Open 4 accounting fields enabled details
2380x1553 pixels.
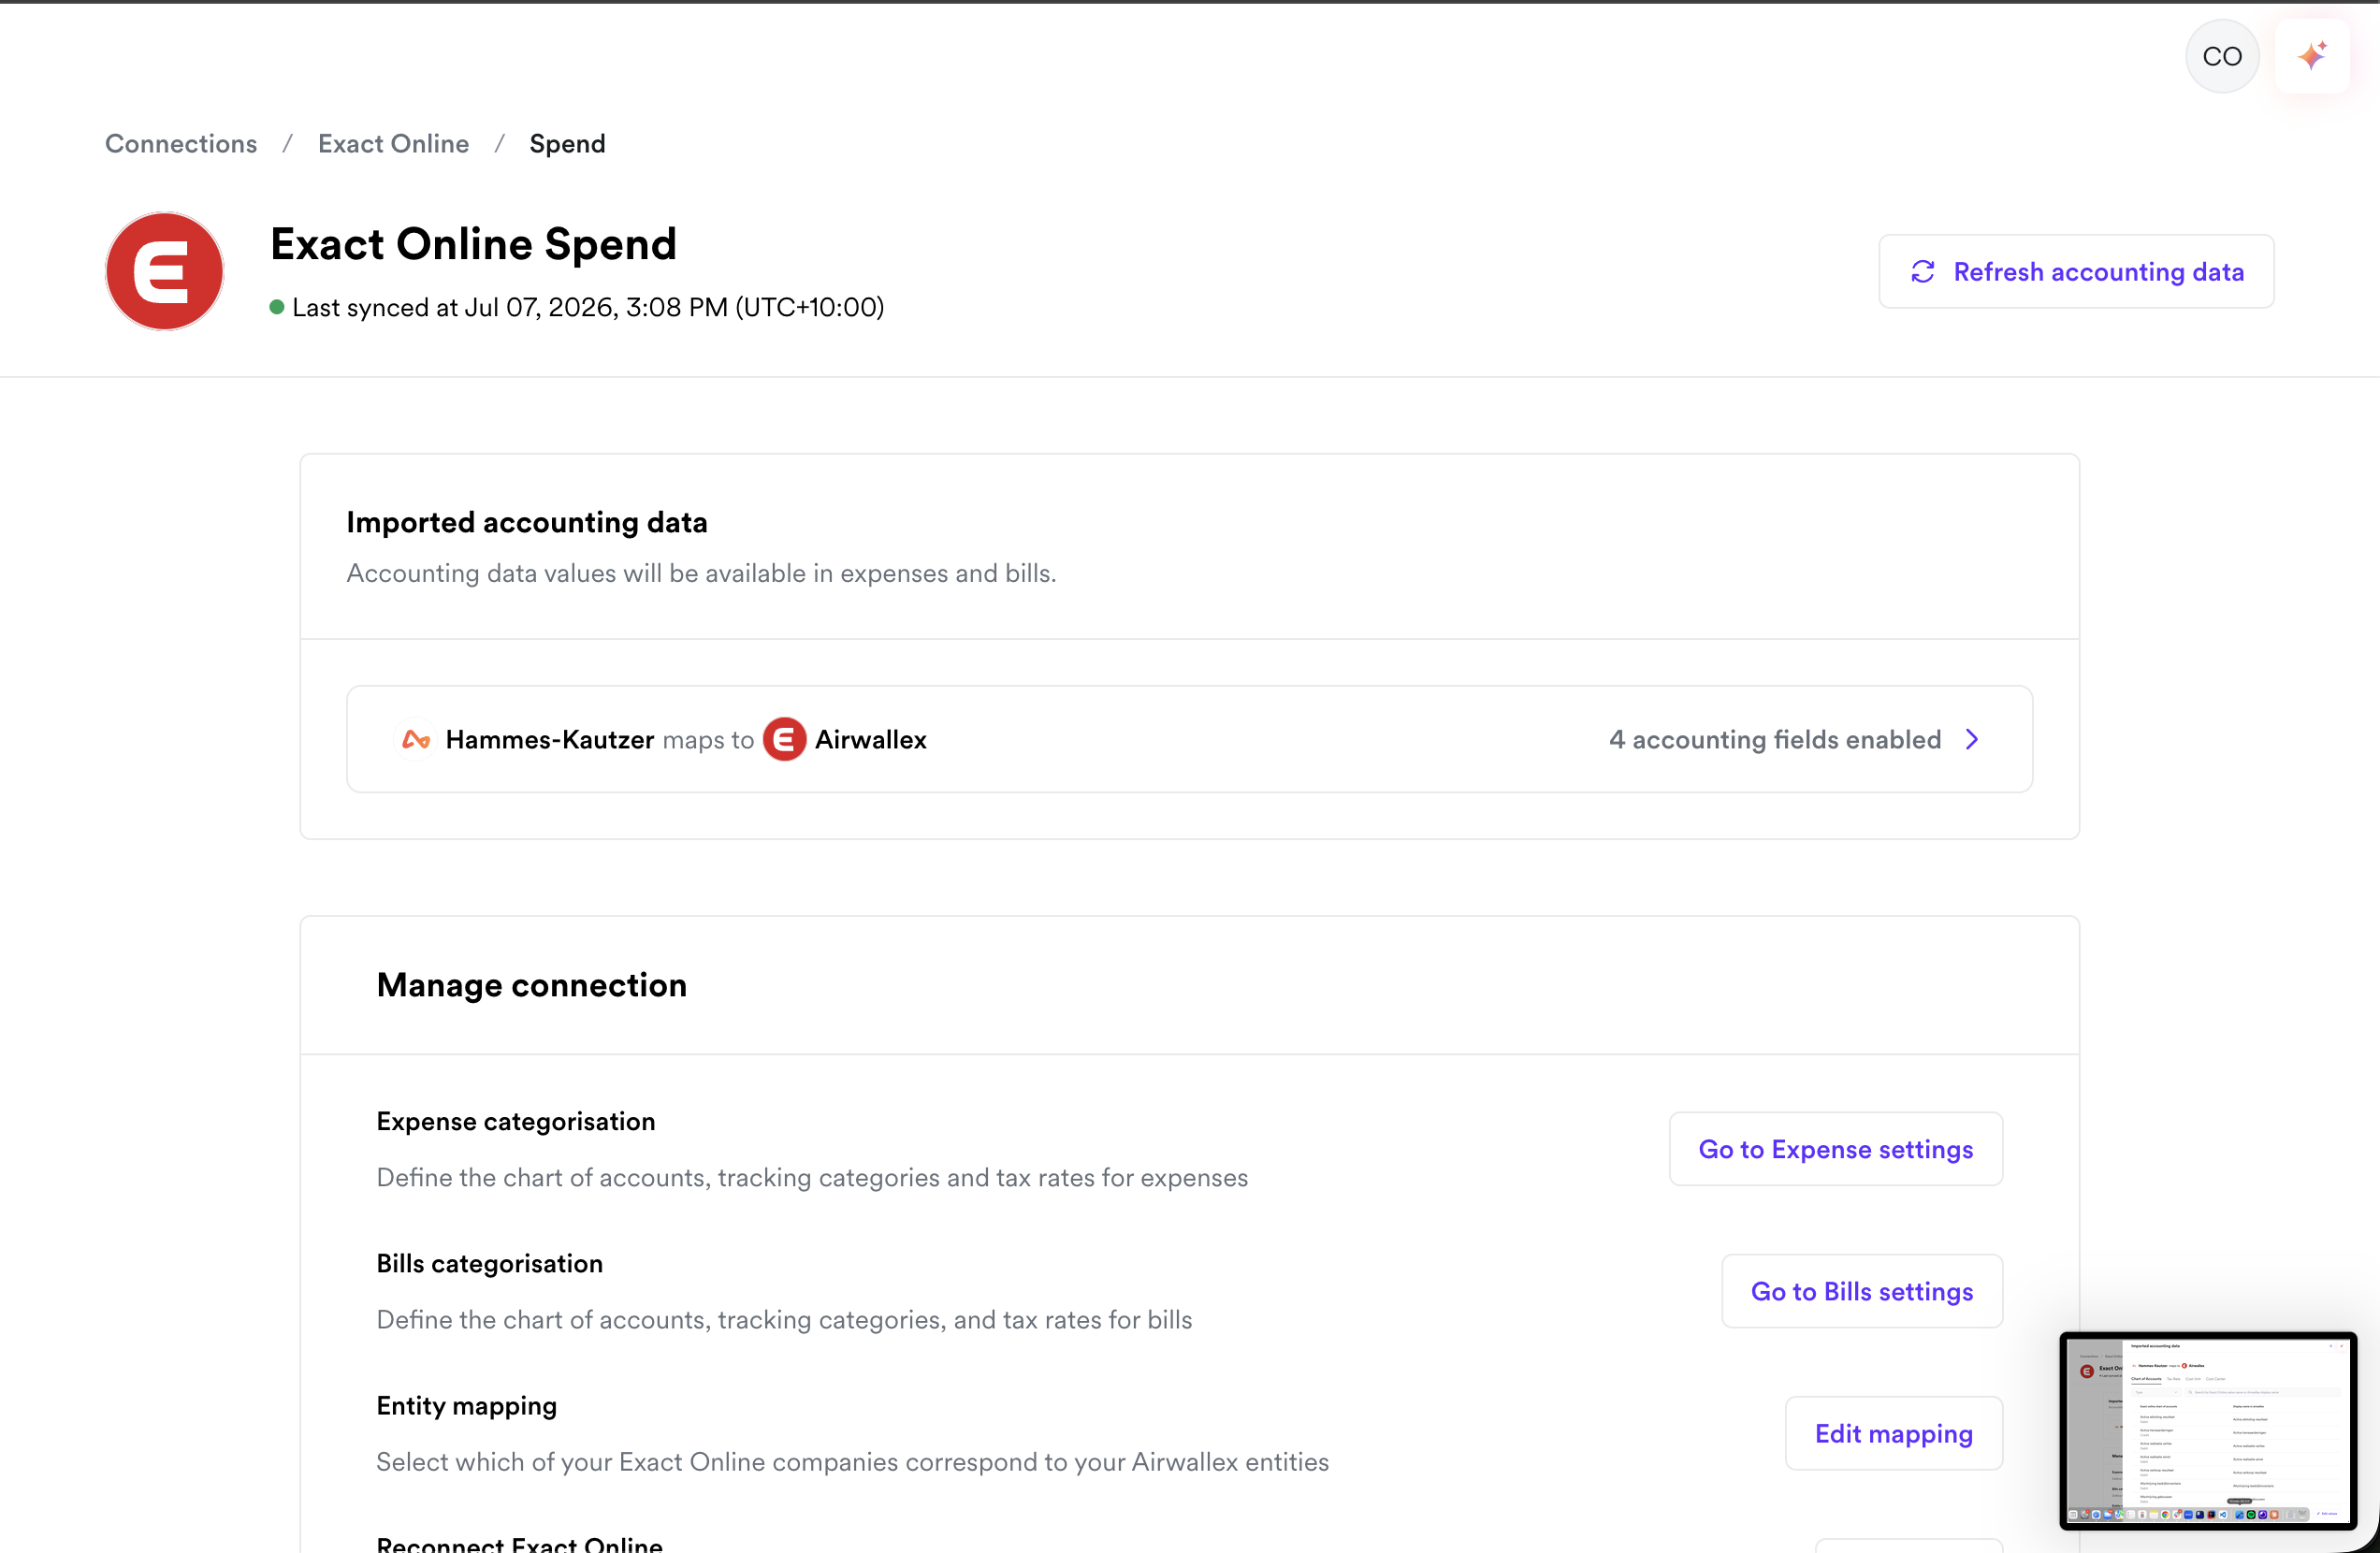click(x=1775, y=740)
